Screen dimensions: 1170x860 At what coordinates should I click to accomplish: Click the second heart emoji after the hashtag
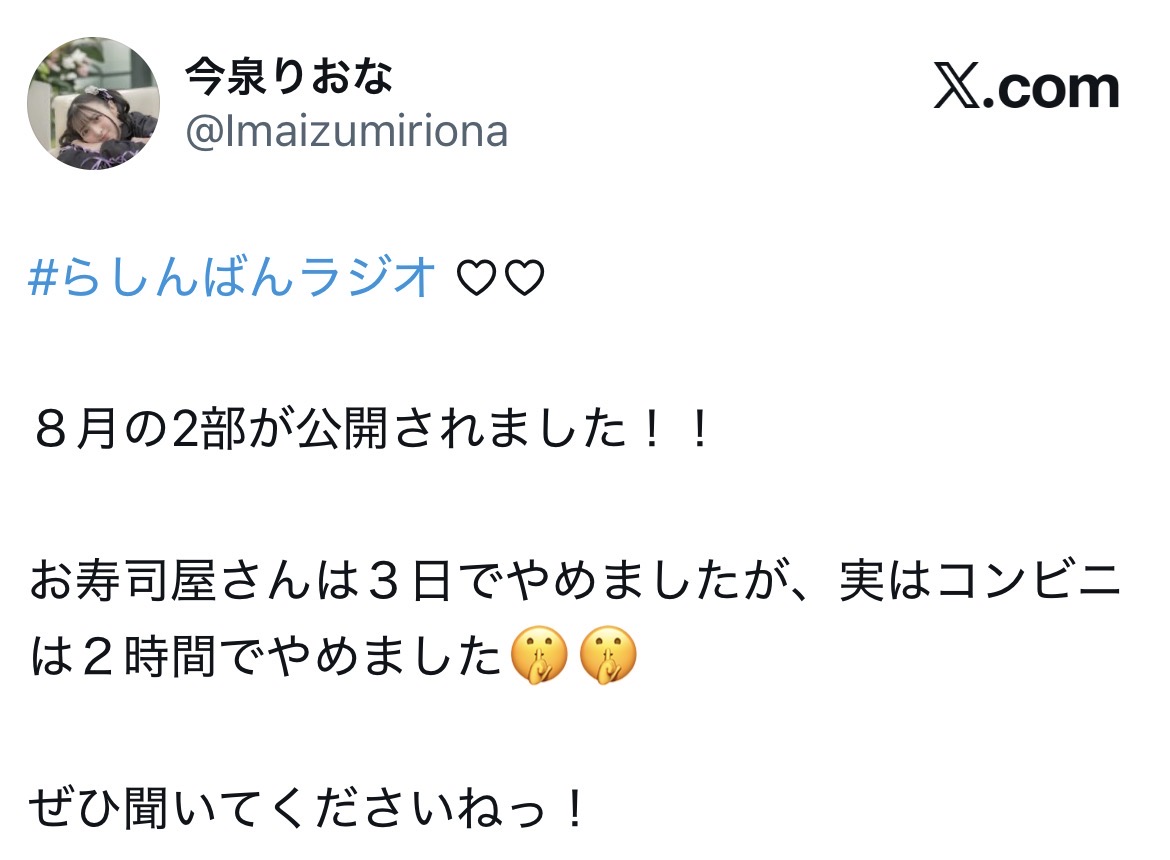click(x=524, y=277)
